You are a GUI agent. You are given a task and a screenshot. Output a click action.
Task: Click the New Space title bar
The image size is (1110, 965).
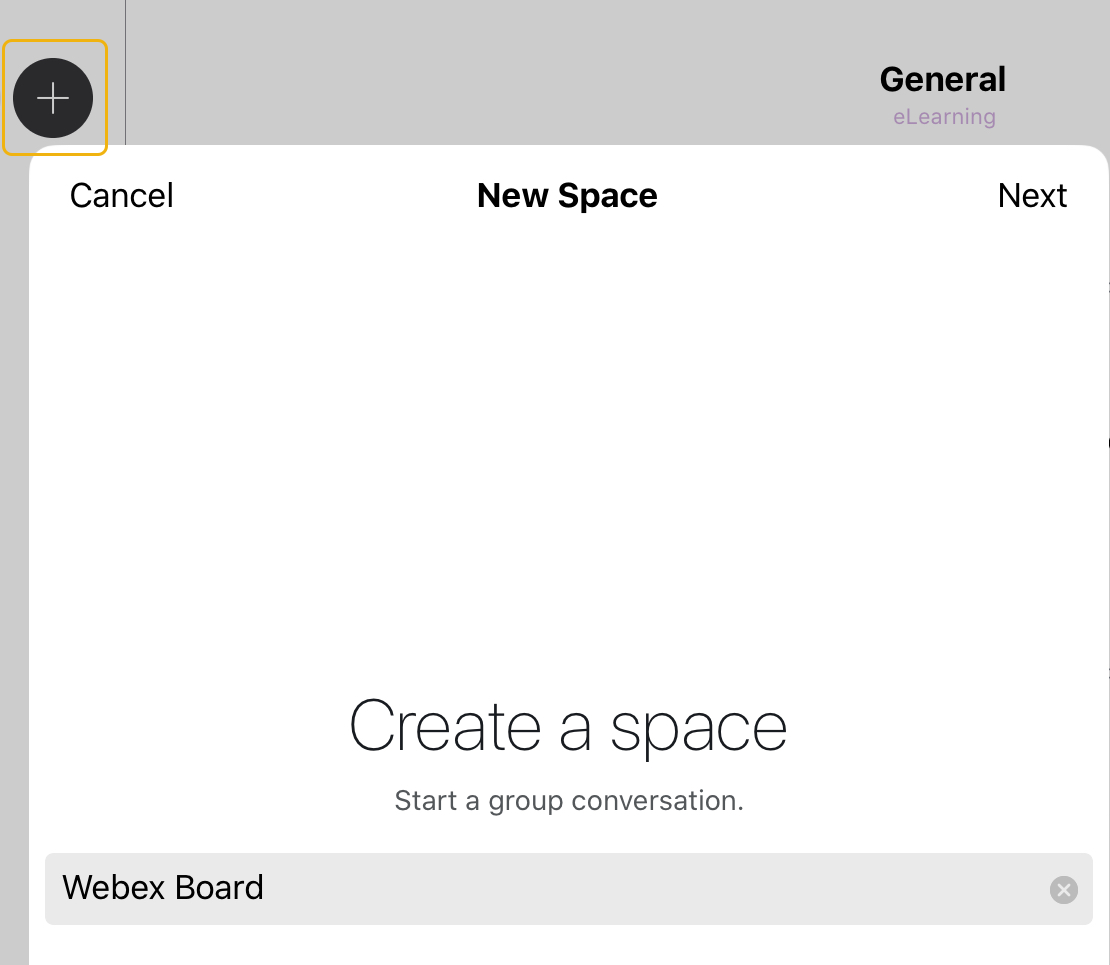pos(567,196)
